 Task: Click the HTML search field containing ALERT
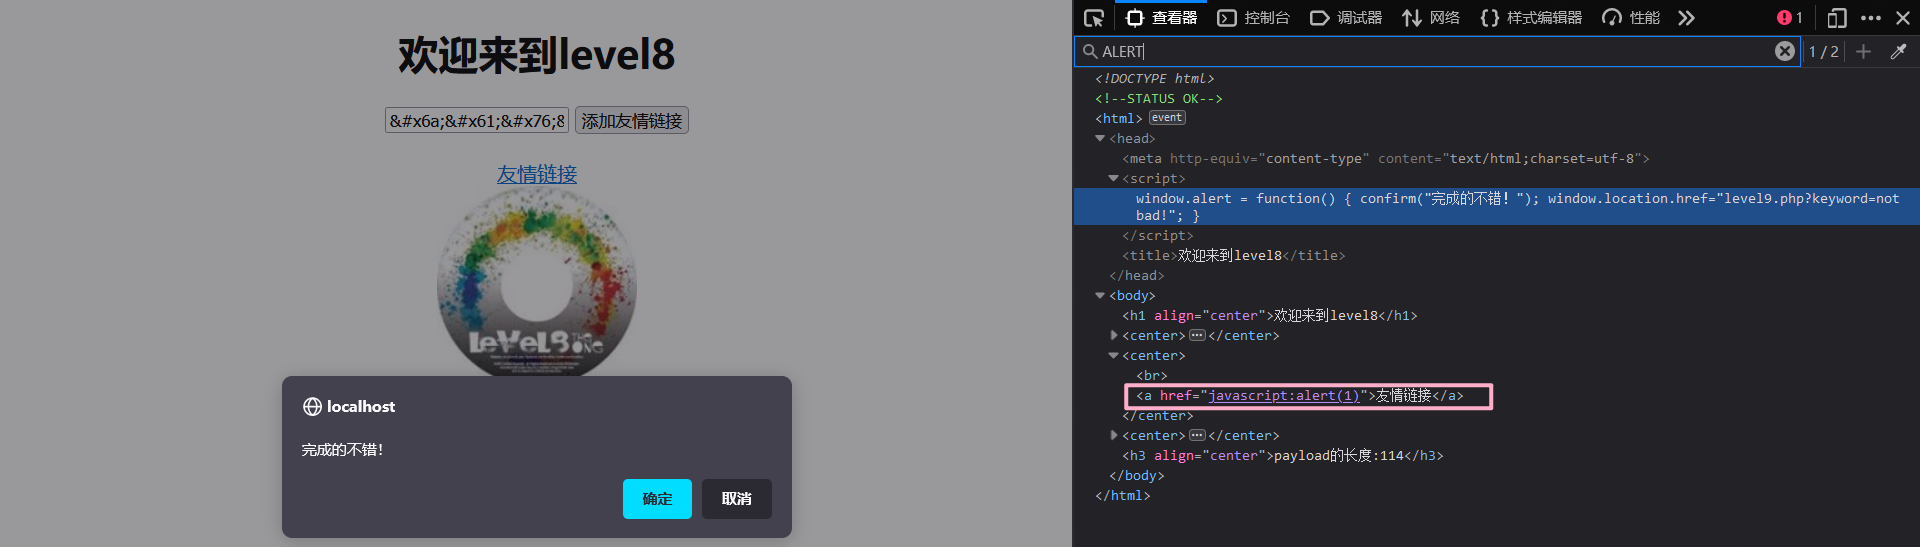[x=1436, y=51]
